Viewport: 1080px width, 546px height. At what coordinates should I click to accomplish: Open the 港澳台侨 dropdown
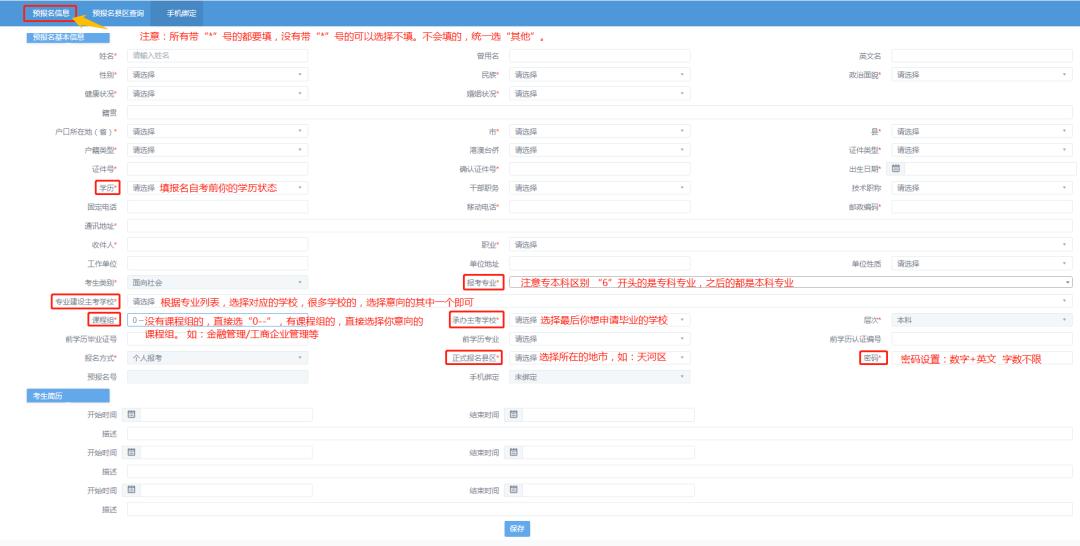[x=599, y=150]
